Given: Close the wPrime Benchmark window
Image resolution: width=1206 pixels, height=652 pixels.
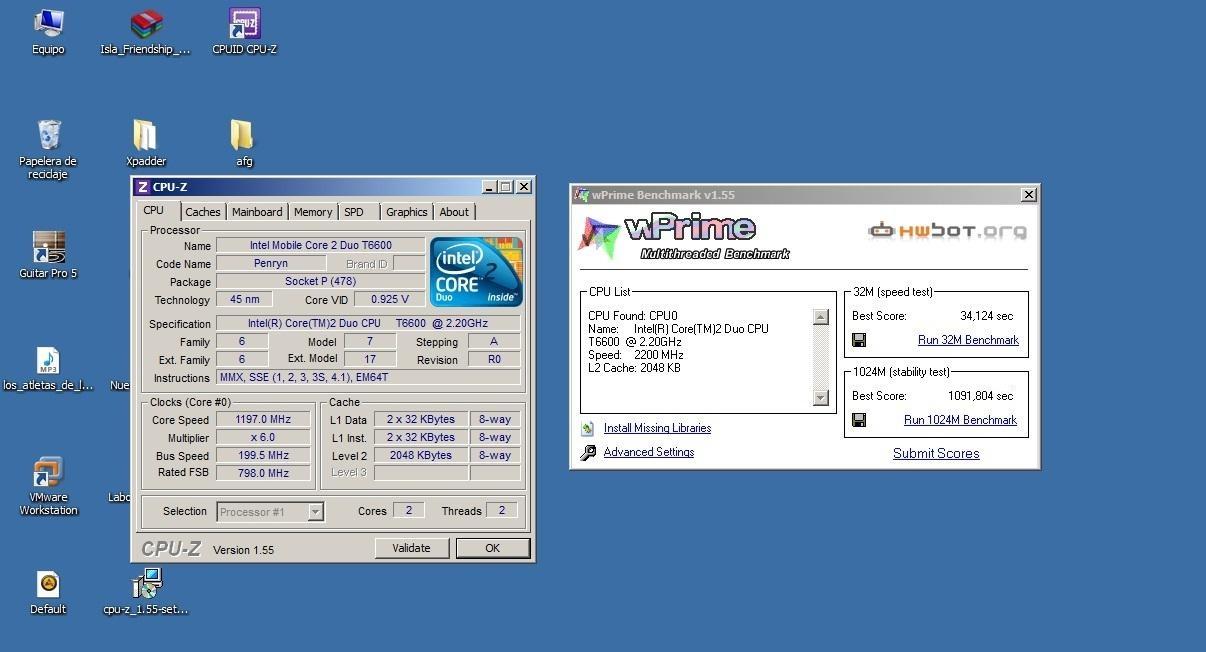Looking at the screenshot, I should click(1028, 195).
